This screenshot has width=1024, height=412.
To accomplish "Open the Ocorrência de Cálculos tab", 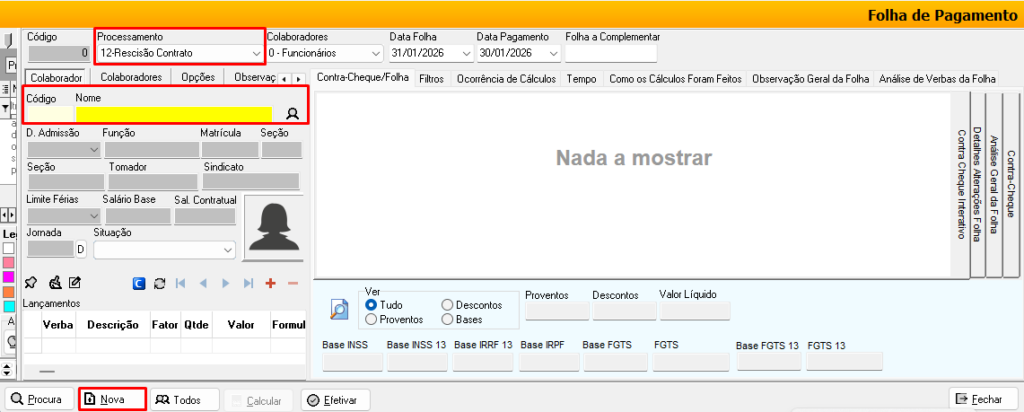I will point(507,78).
